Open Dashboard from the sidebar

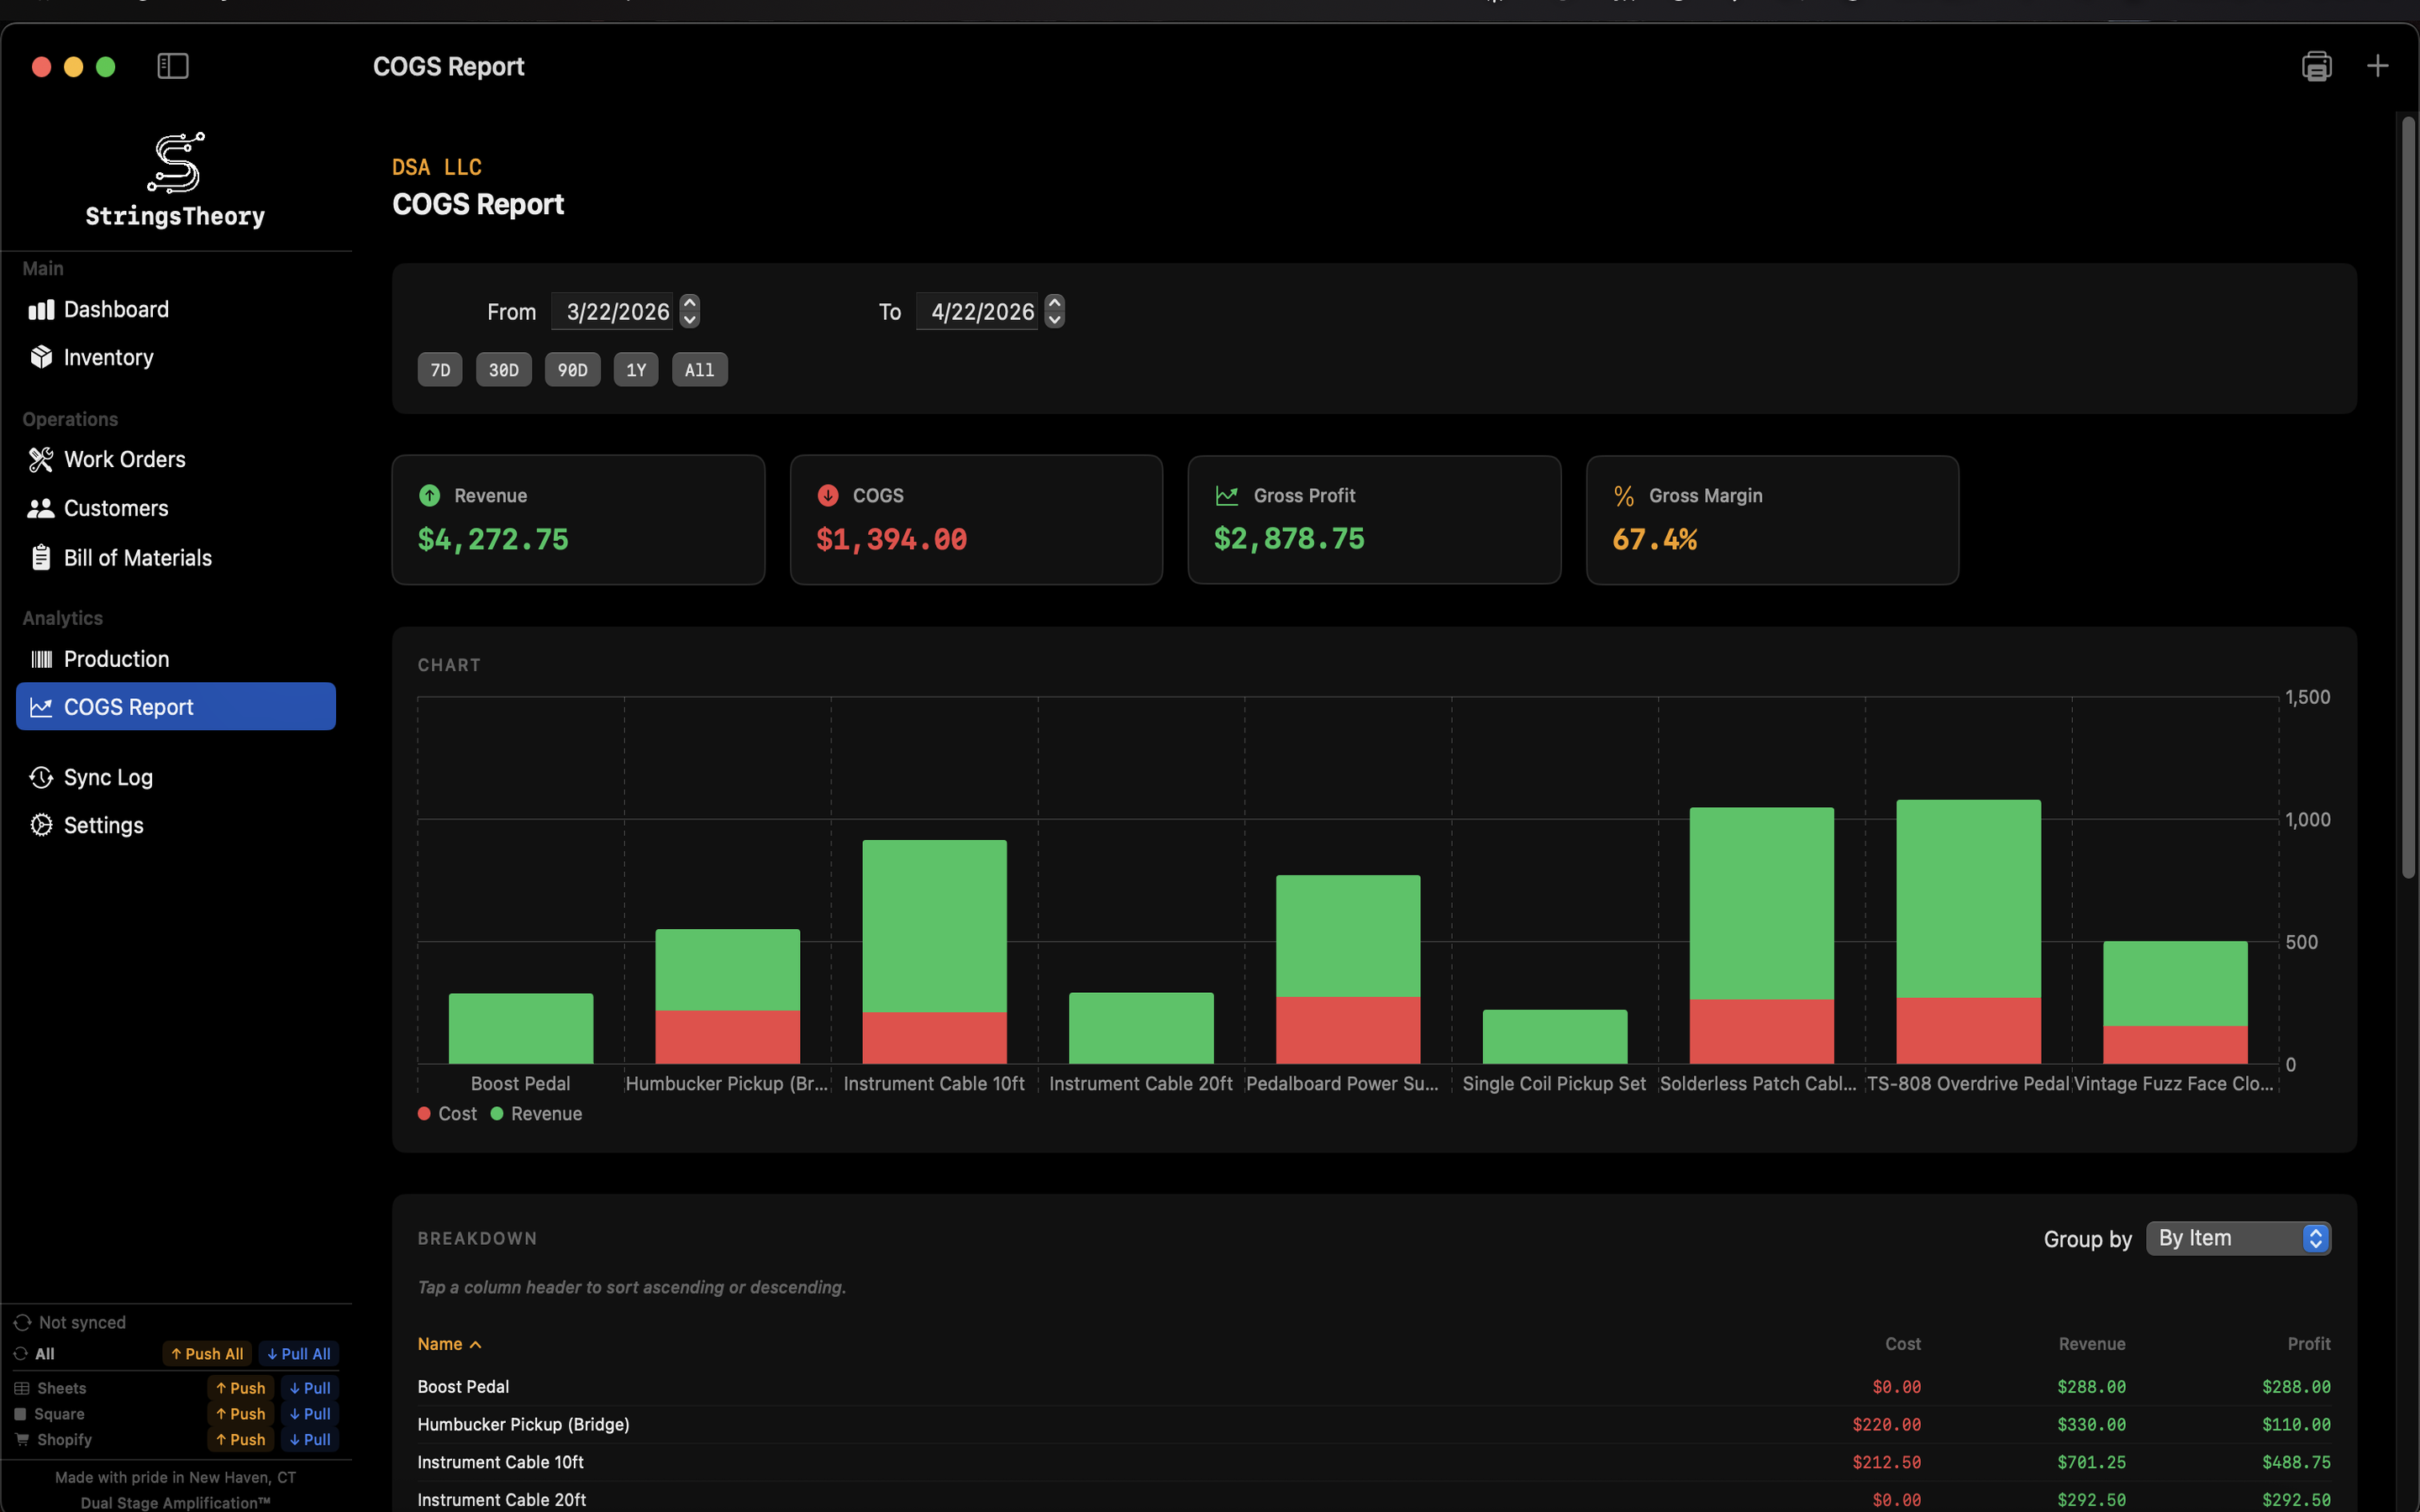115,310
